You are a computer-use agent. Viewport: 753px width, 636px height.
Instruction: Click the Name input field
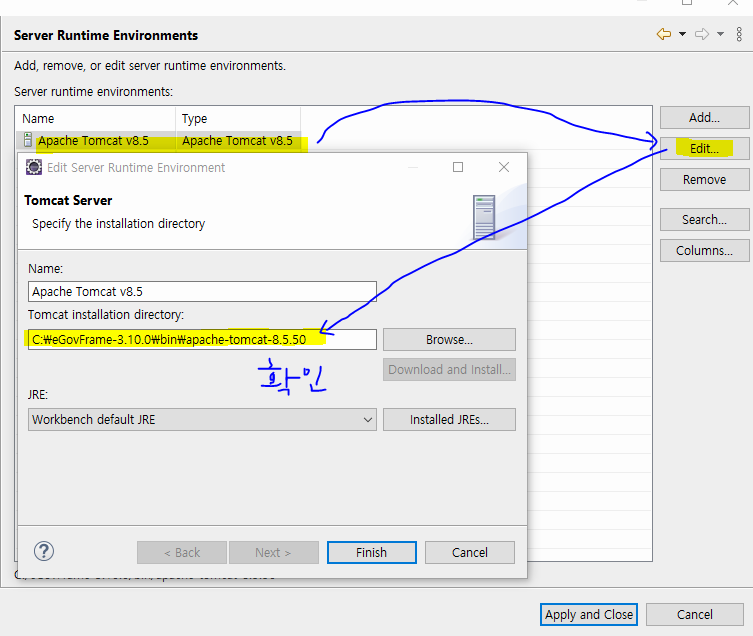click(x=202, y=292)
